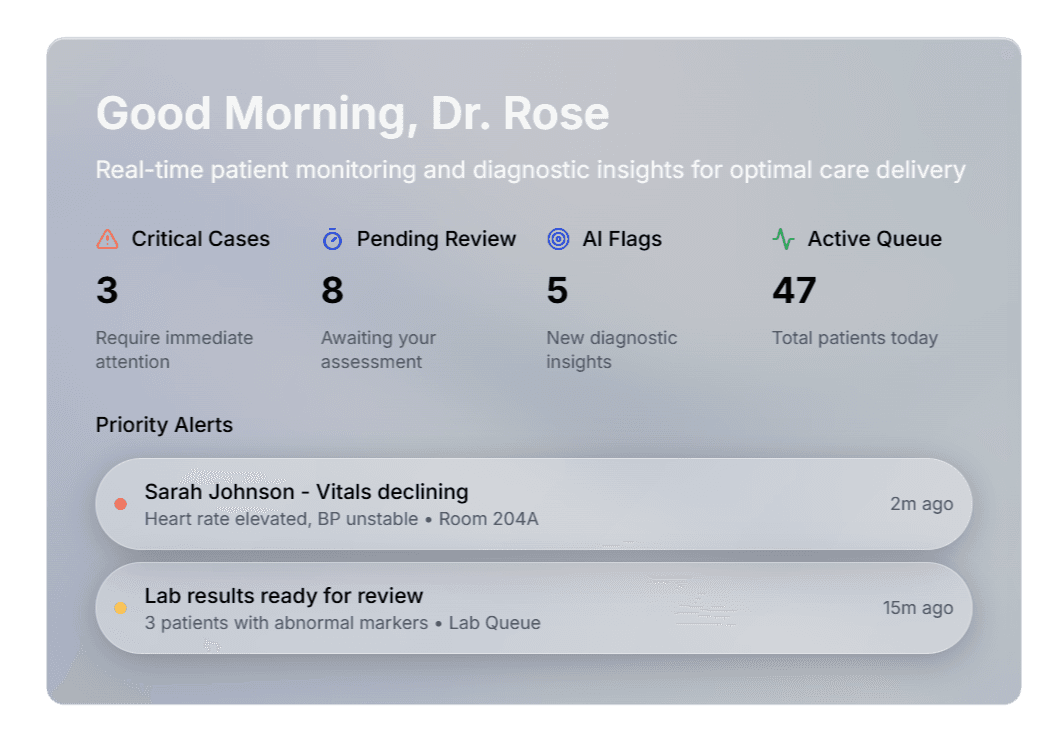Click the pending review count 8

pyautogui.click(x=332, y=290)
